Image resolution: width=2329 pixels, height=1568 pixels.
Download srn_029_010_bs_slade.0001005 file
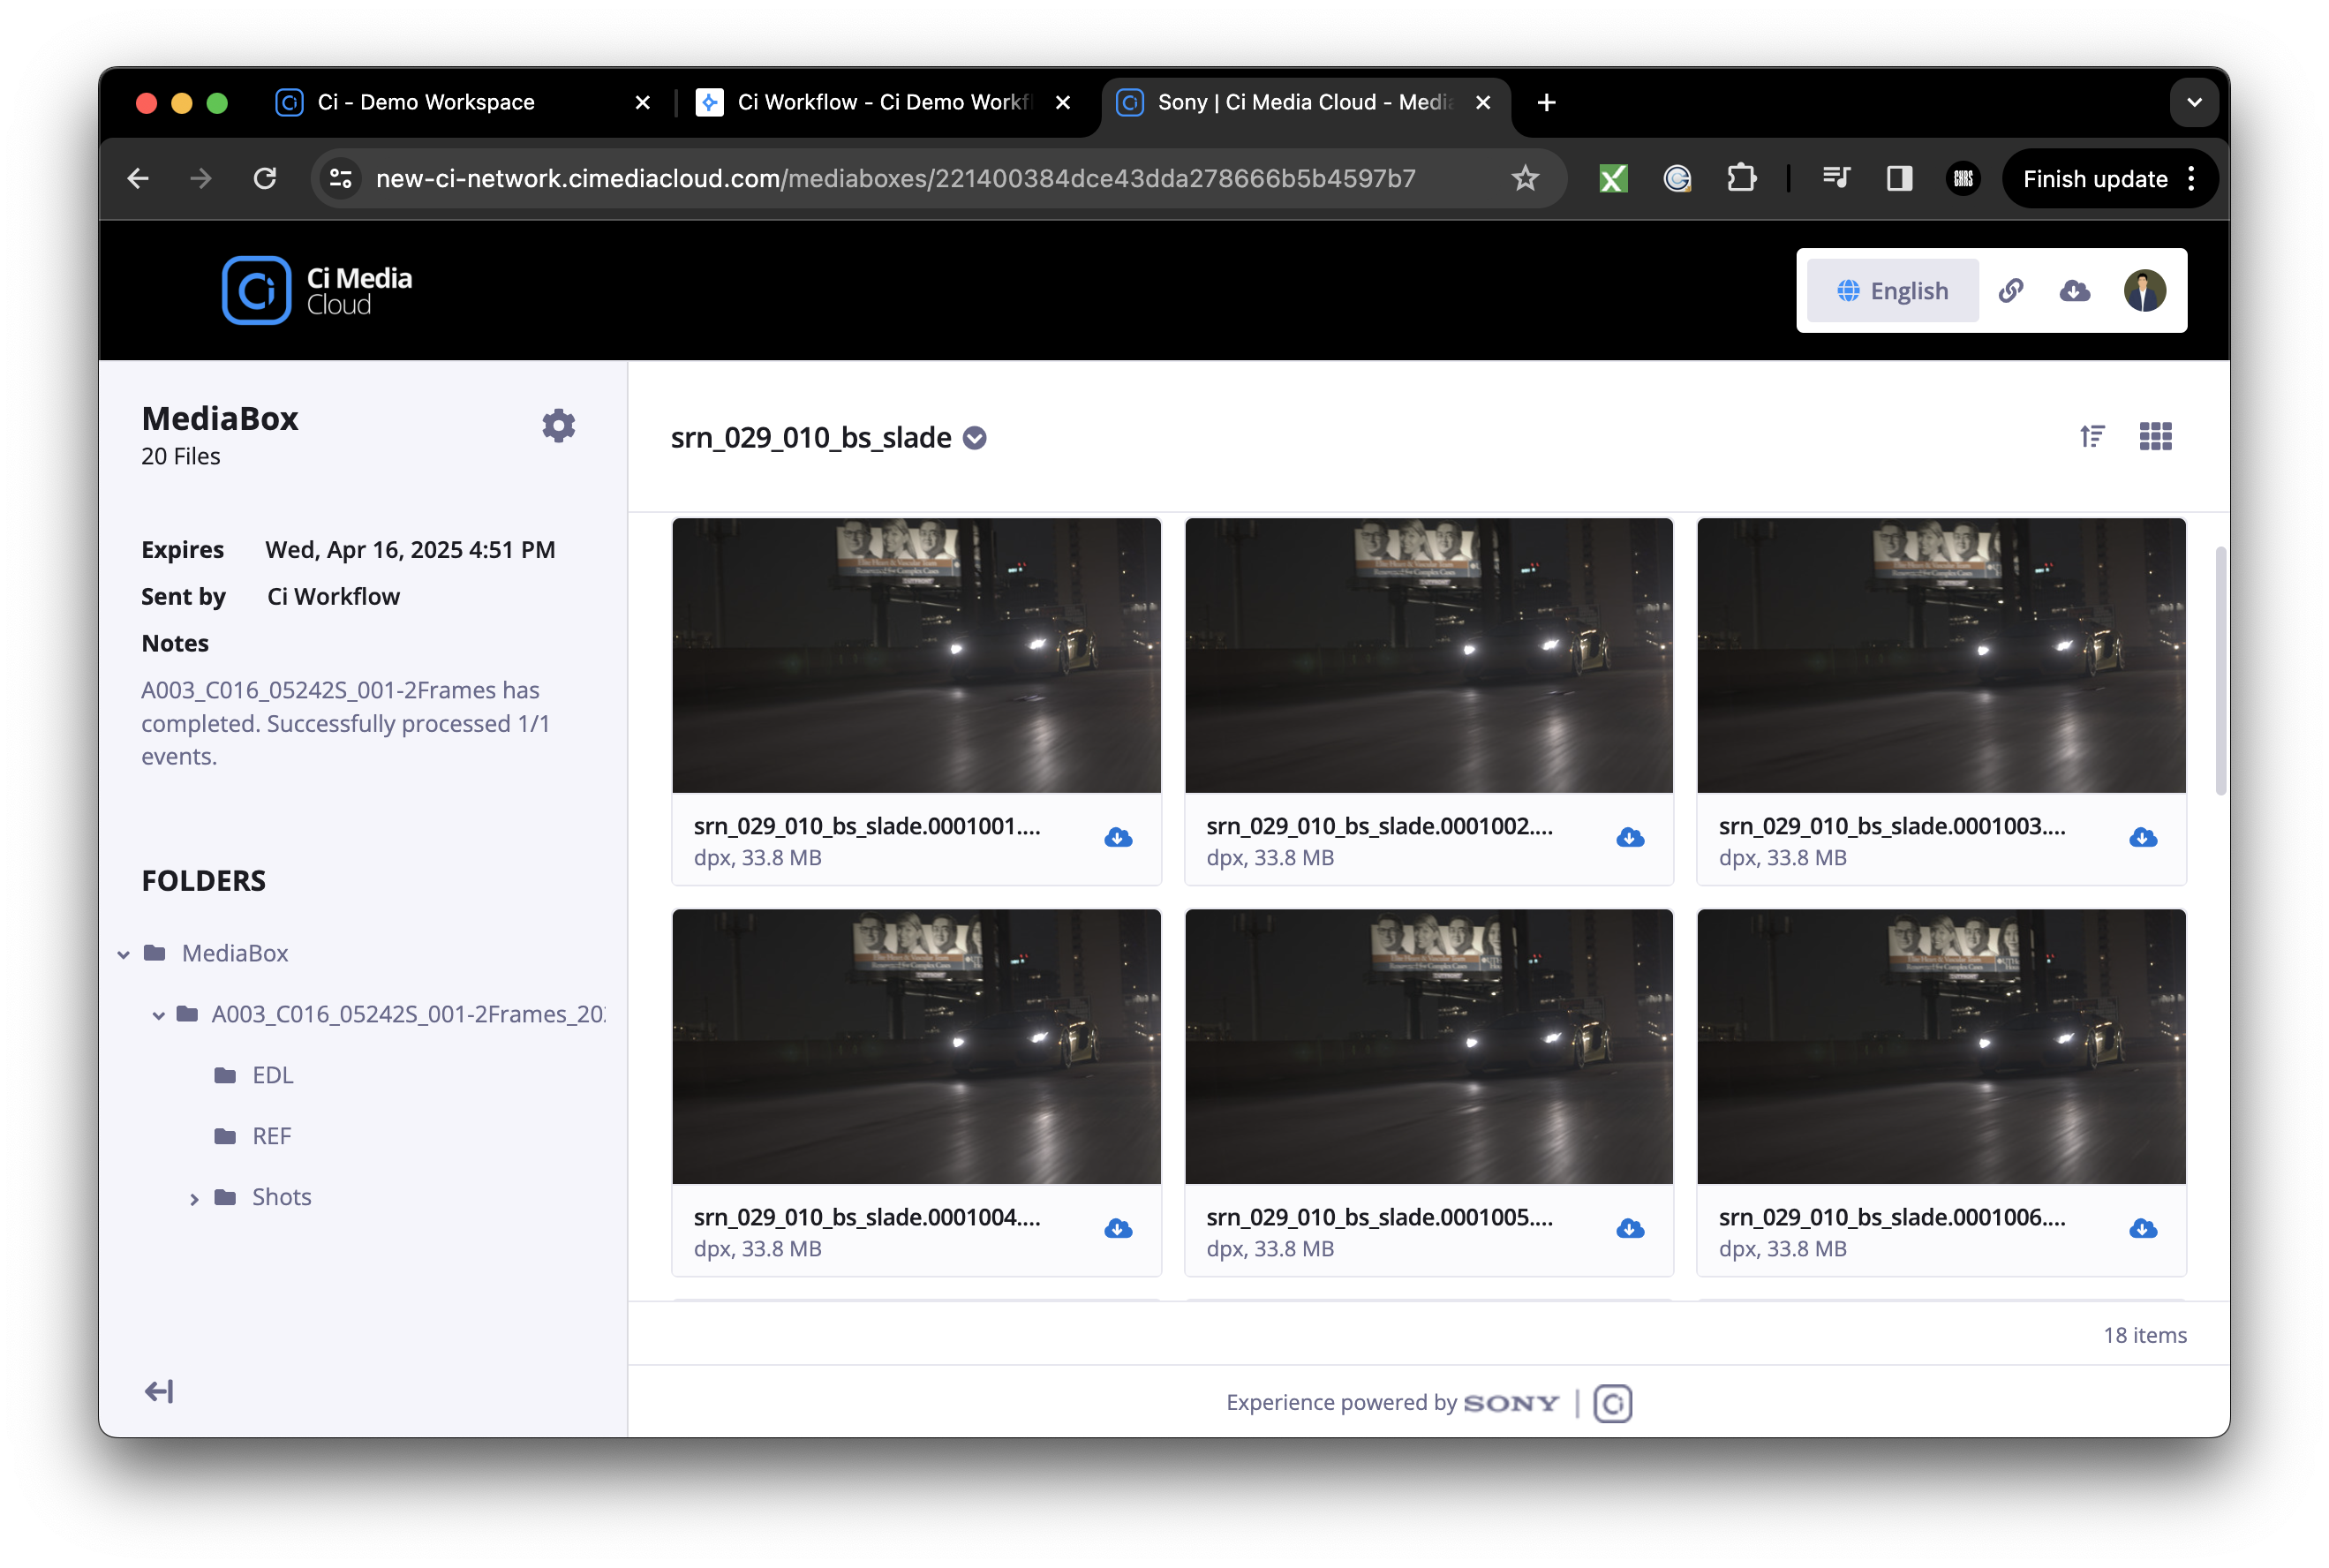pyautogui.click(x=1630, y=1229)
